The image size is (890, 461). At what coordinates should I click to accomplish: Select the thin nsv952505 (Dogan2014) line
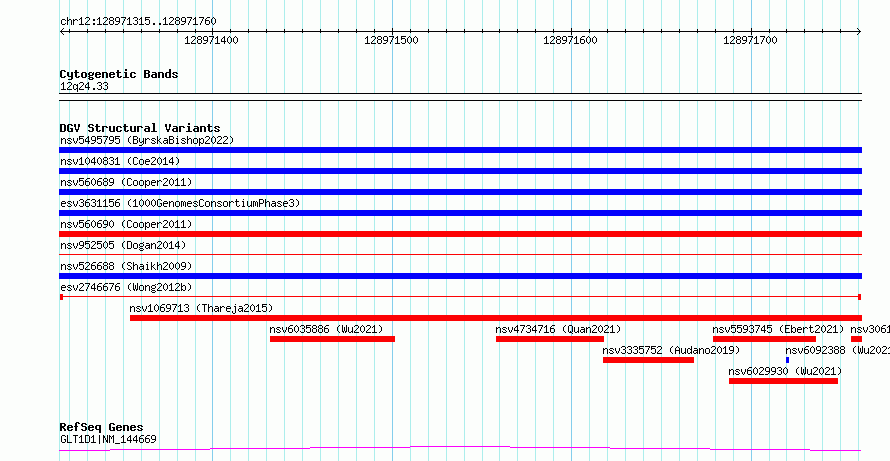coord(460,255)
